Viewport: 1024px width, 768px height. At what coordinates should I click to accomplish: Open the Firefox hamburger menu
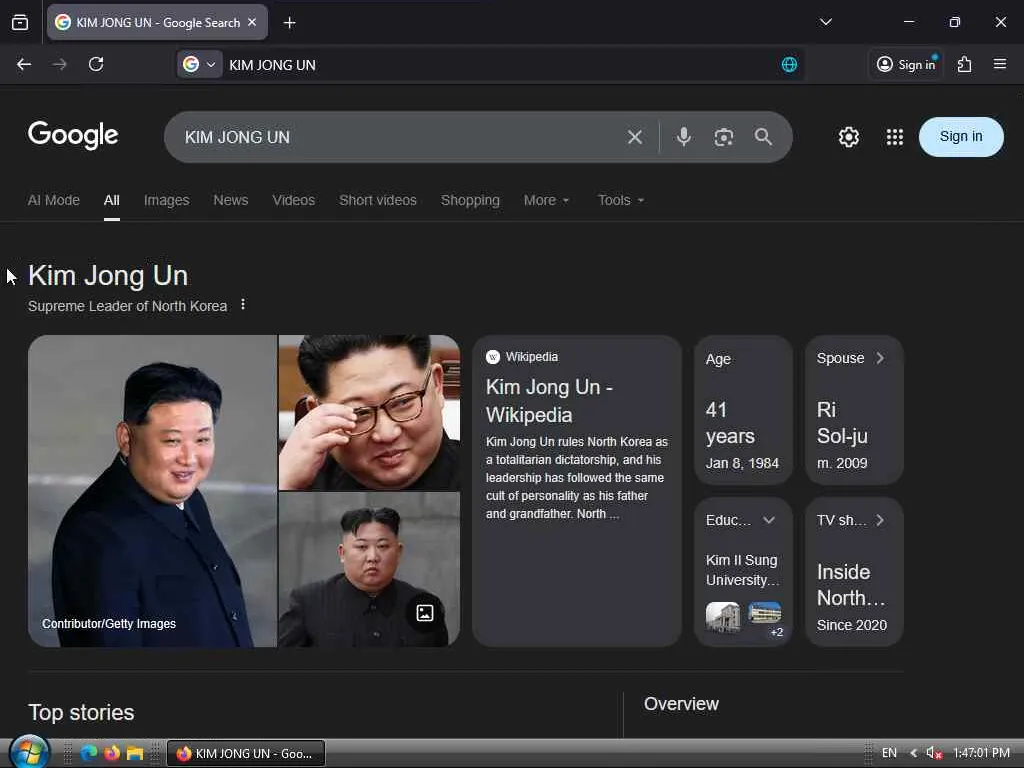click(x=1000, y=64)
